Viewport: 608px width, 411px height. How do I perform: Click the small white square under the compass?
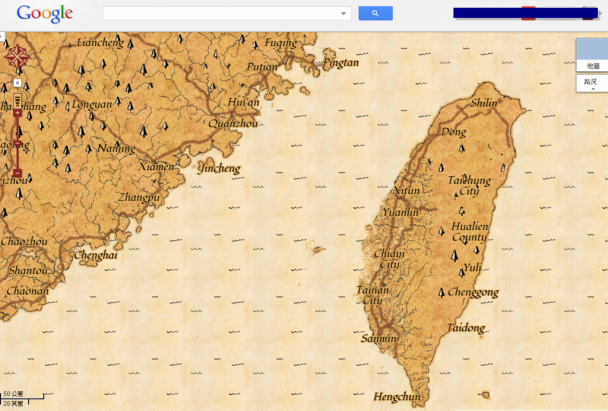17,83
